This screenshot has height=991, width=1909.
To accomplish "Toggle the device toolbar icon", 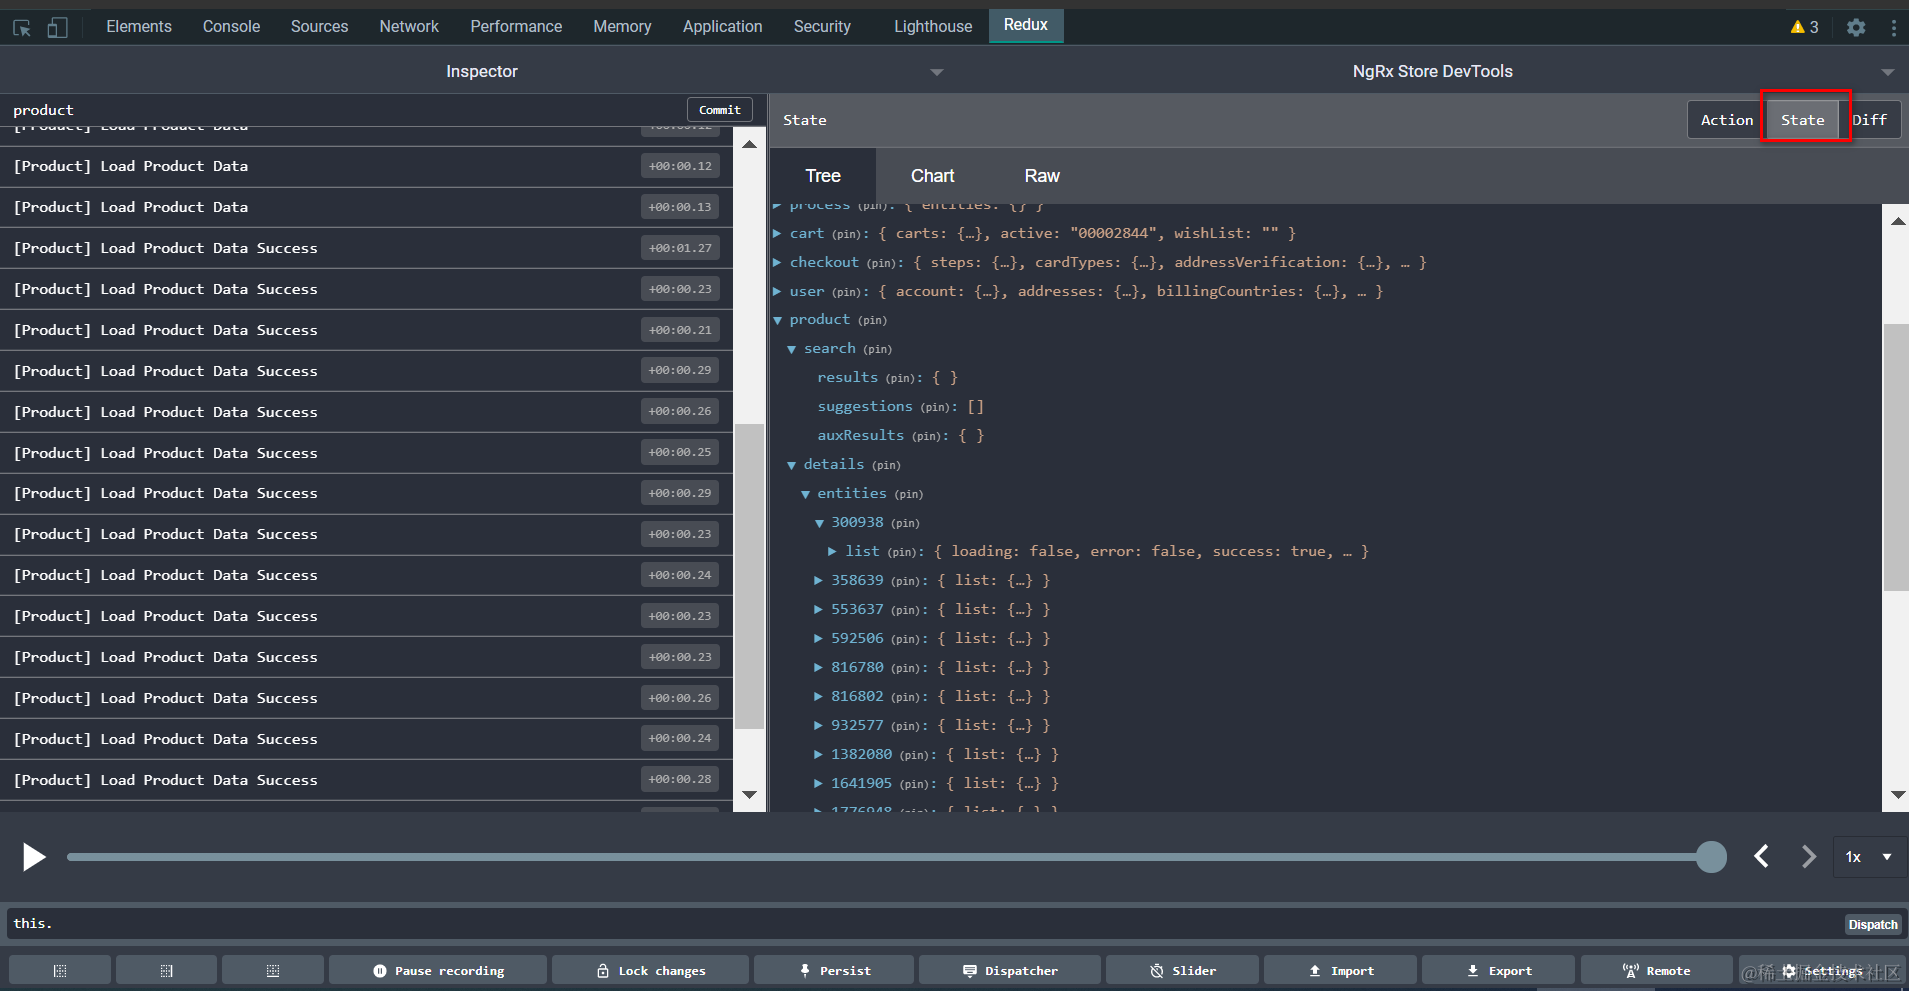I will pos(57,28).
